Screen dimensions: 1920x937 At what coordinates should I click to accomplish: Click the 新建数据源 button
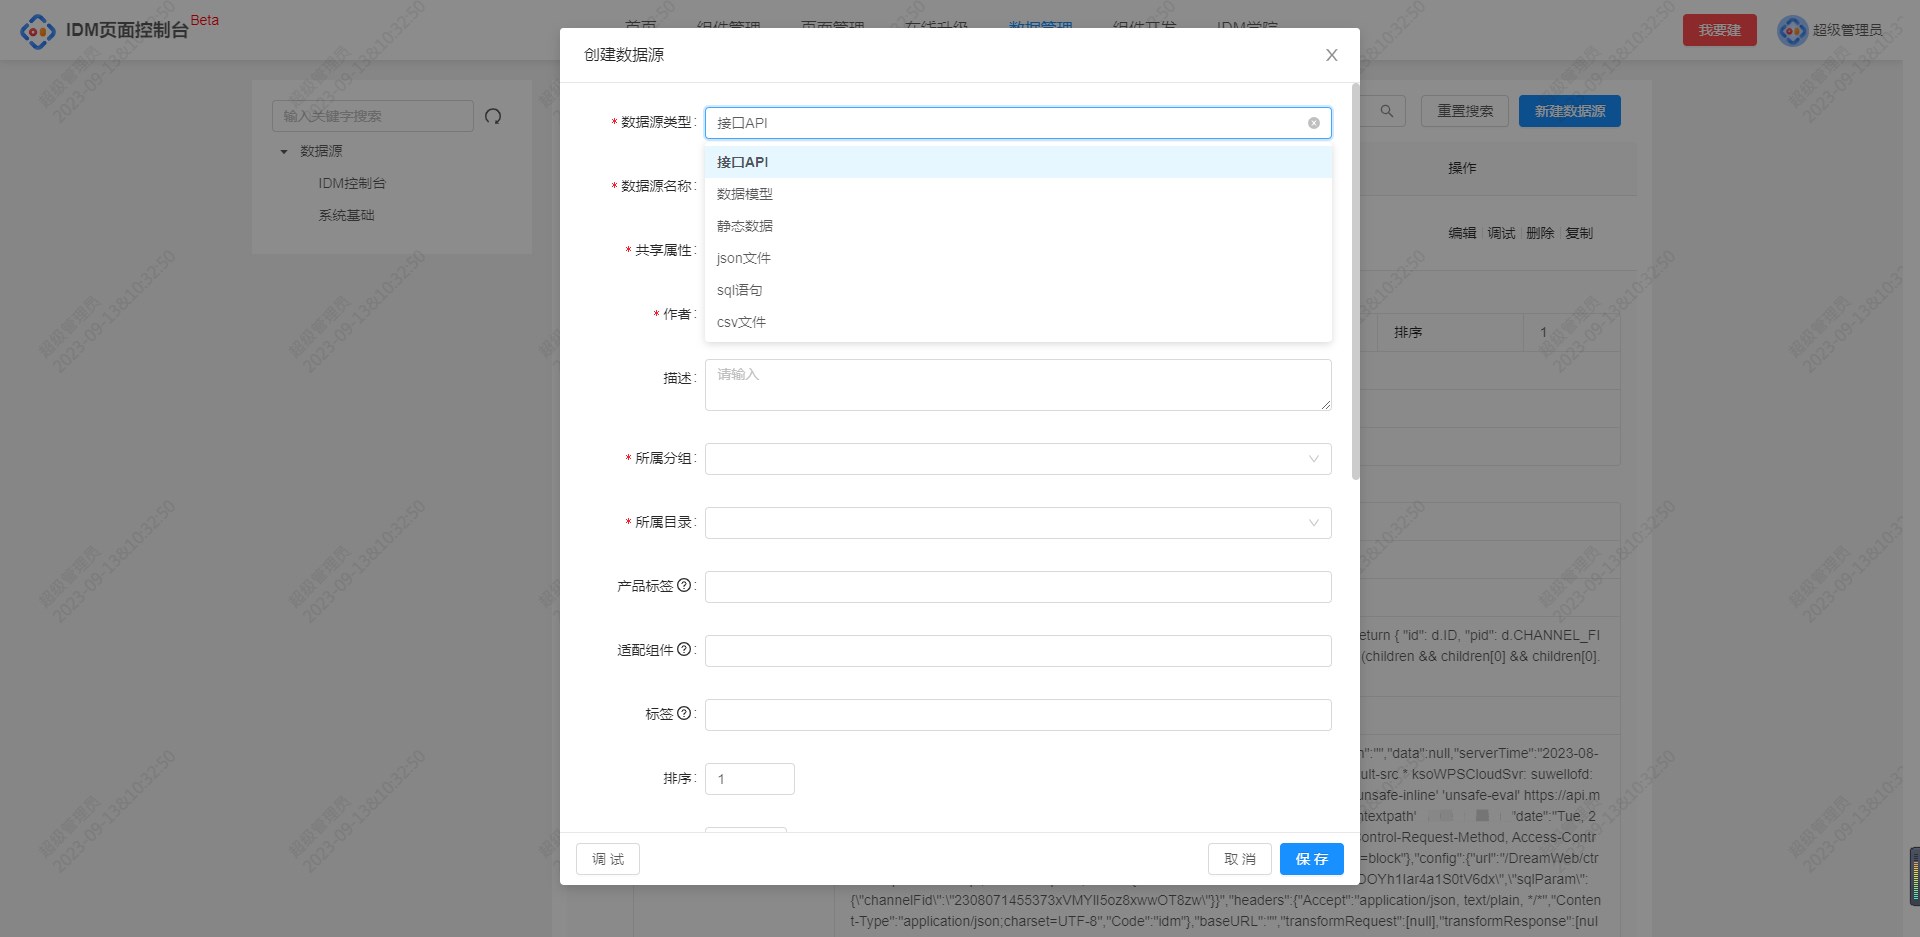click(1570, 111)
